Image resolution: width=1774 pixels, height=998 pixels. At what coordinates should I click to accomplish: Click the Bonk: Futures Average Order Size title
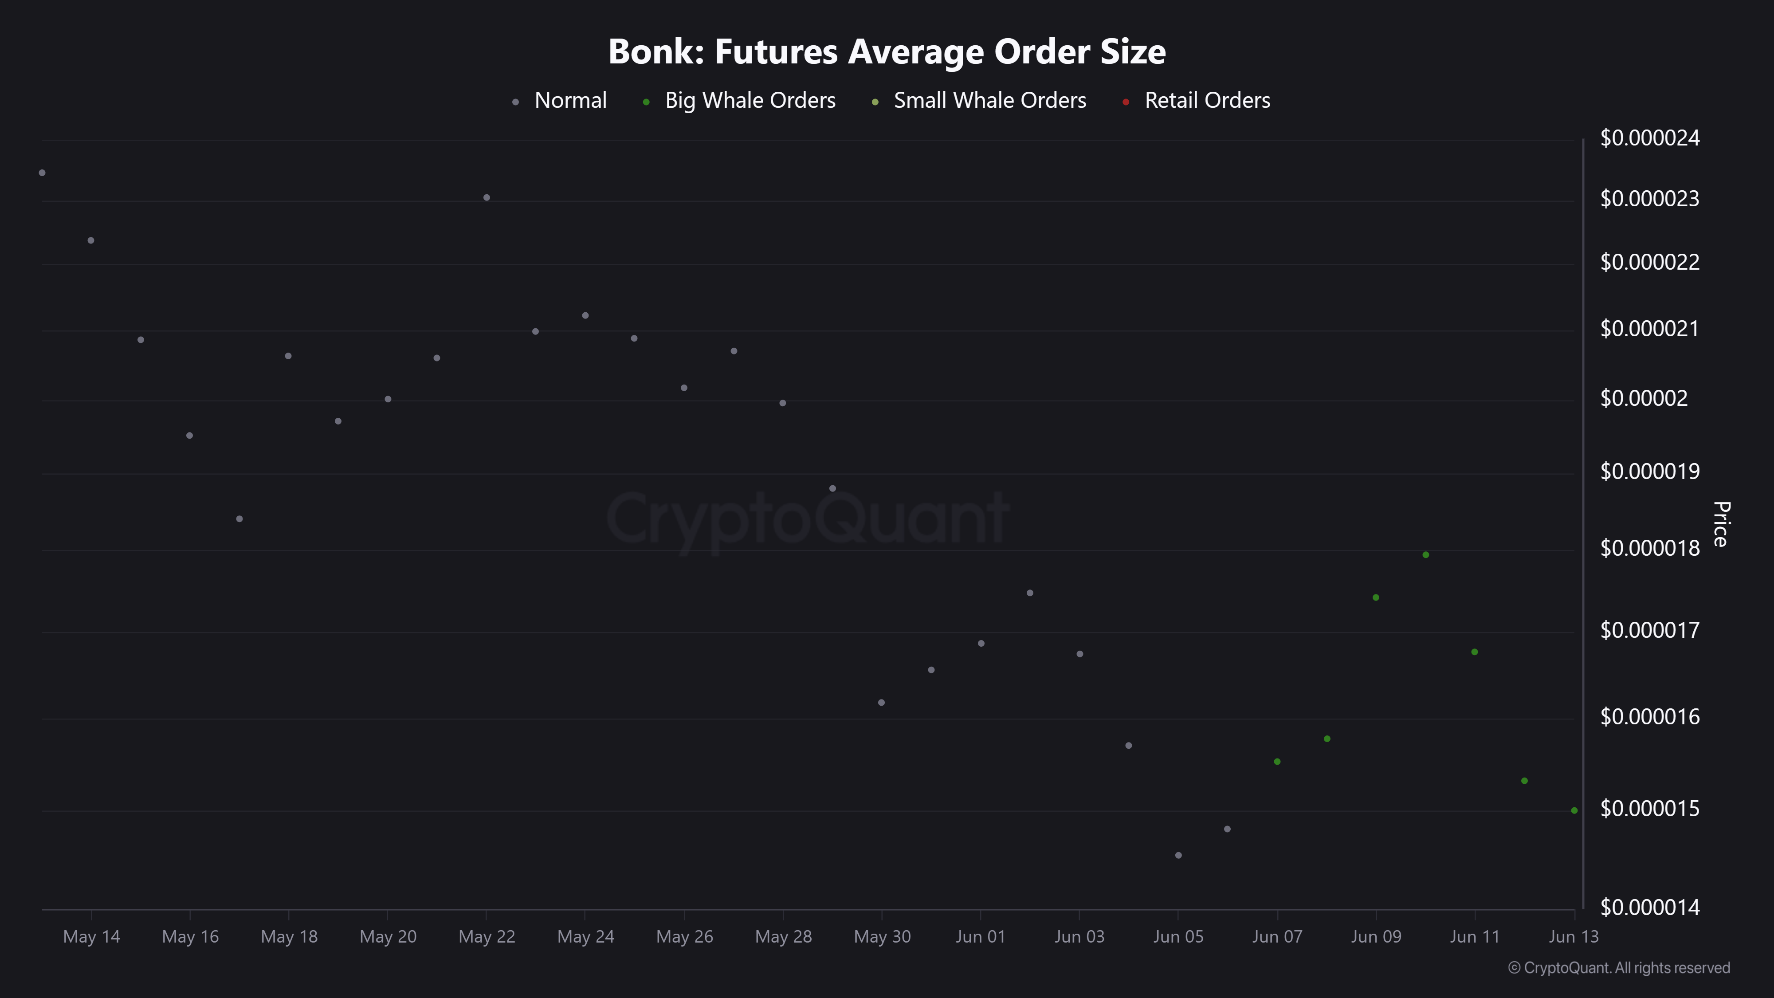pyautogui.click(x=887, y=52)
